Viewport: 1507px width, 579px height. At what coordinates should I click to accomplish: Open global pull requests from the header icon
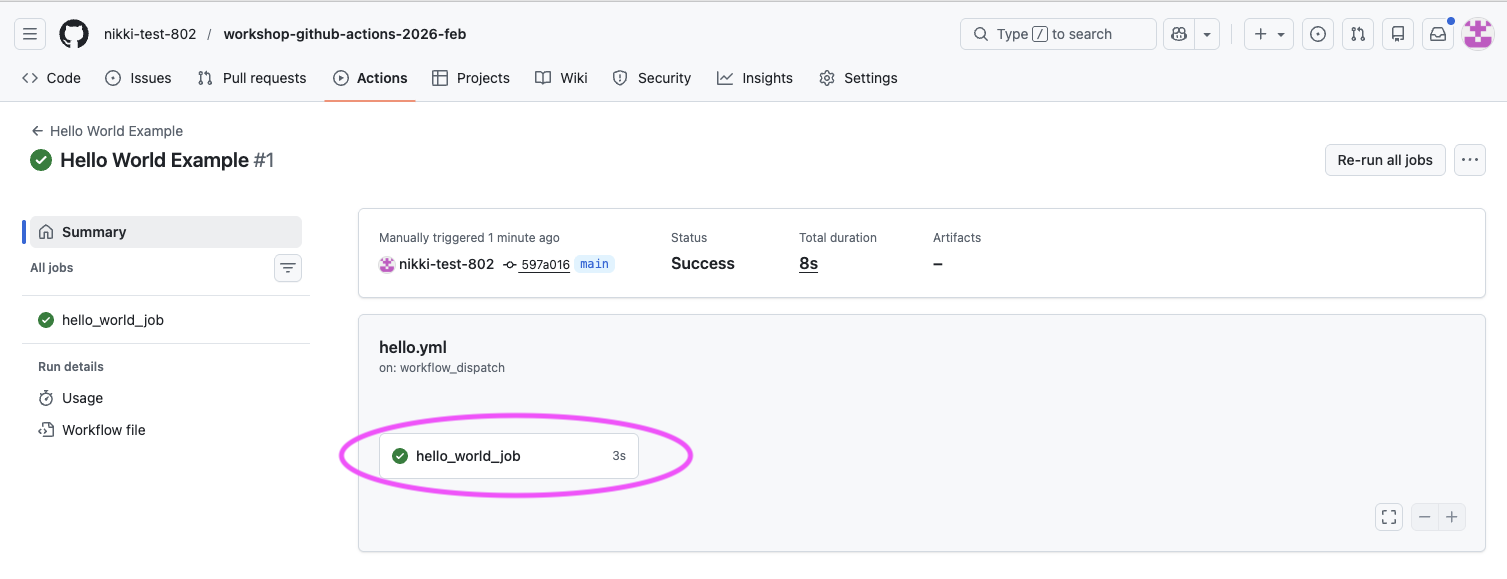point(1357,33)
